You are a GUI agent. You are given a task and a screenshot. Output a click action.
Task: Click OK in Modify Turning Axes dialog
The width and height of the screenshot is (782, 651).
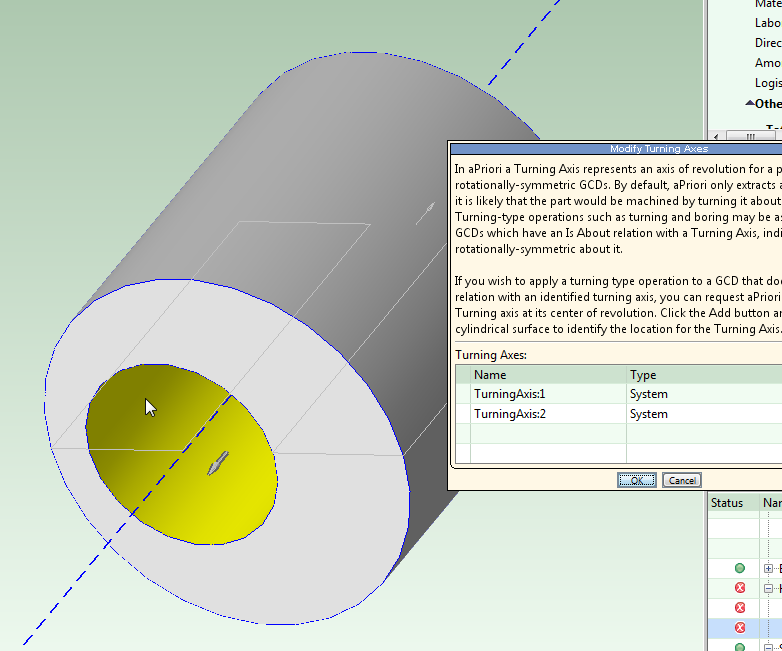pos(636,480)
